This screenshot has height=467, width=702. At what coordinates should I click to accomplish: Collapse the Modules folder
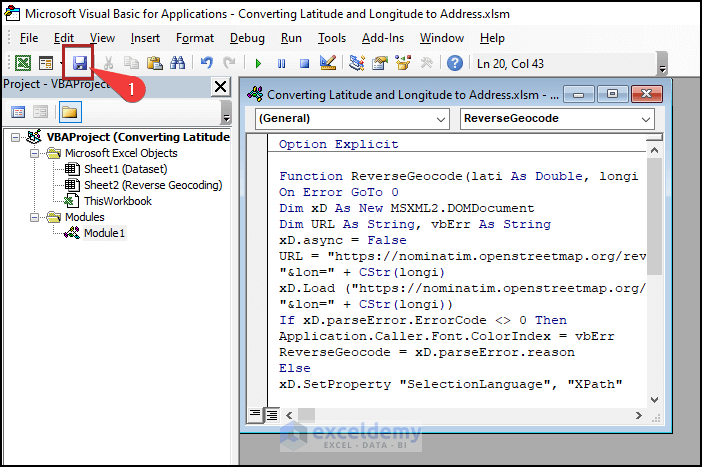coord(34,217)
